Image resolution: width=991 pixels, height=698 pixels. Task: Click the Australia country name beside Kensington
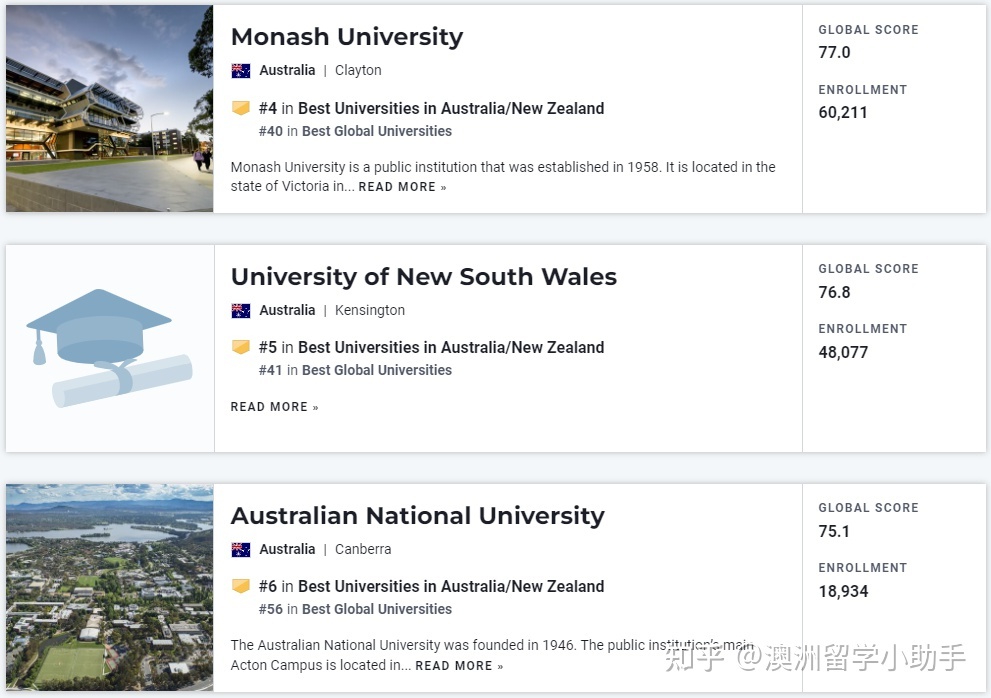pyautogui.click(x=287, y=310)
